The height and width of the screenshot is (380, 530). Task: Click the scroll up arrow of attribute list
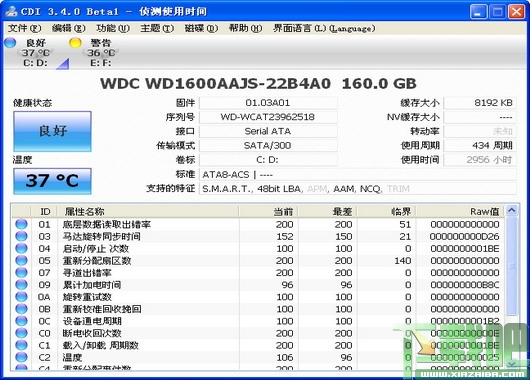[x=512, y=211]
